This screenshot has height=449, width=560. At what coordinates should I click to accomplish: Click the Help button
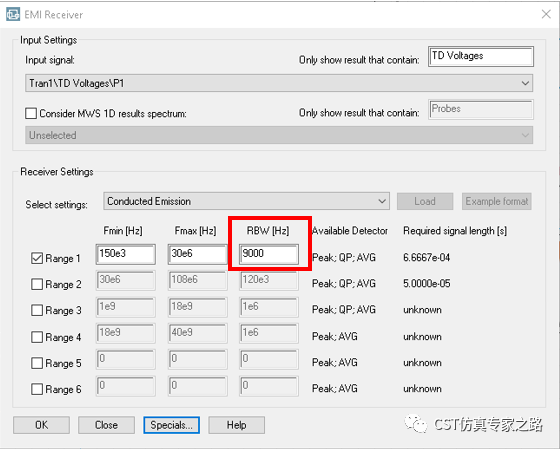236,425
